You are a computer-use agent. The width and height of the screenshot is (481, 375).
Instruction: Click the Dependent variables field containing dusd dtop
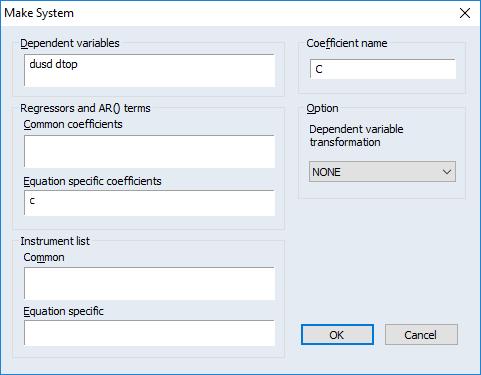[149, 70]
